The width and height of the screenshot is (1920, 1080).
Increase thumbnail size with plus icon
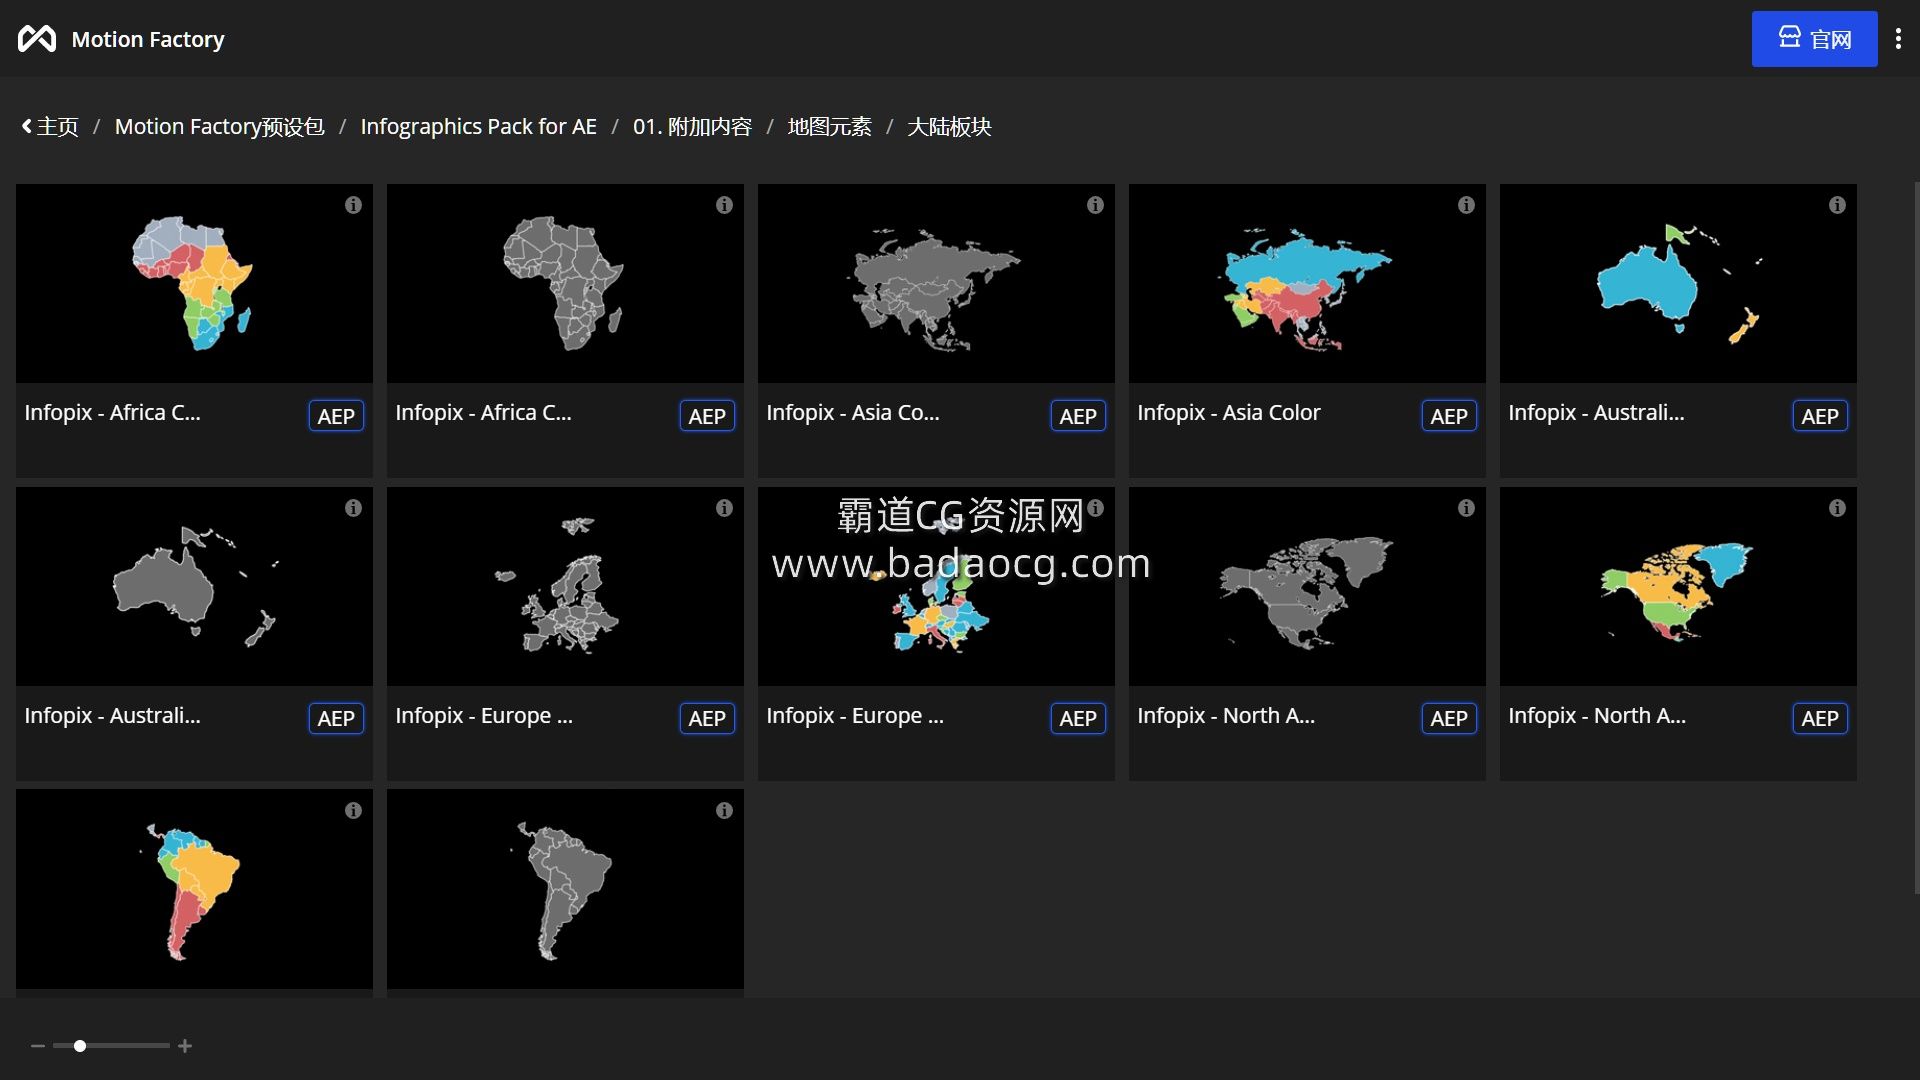pos(185,1046)
